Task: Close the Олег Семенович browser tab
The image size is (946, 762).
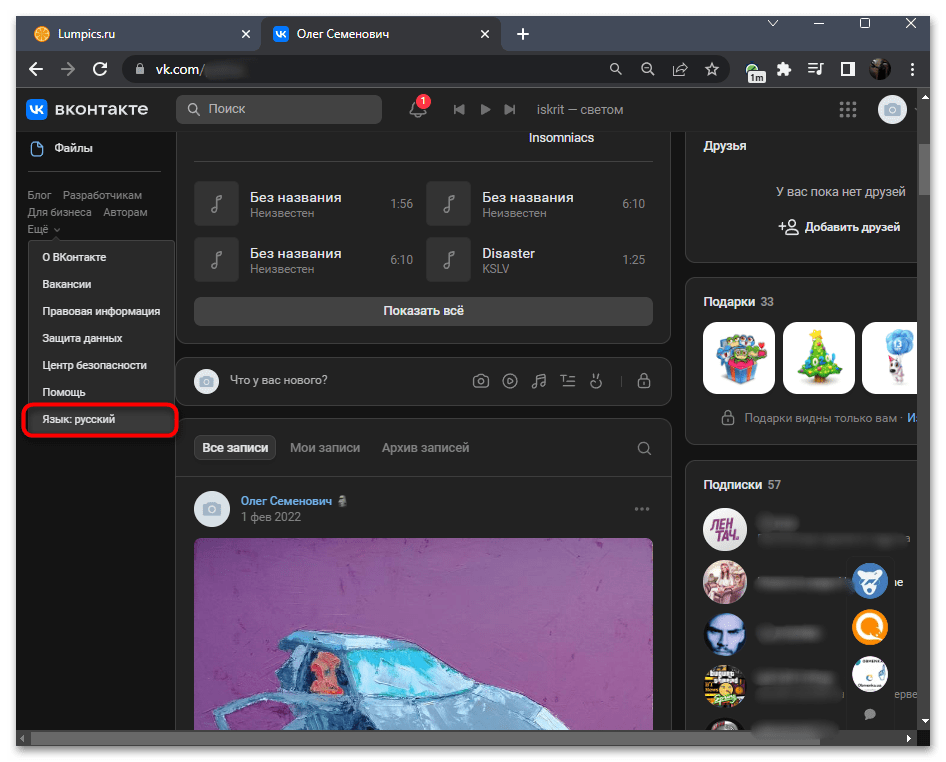Action: (x=484, y=34)
